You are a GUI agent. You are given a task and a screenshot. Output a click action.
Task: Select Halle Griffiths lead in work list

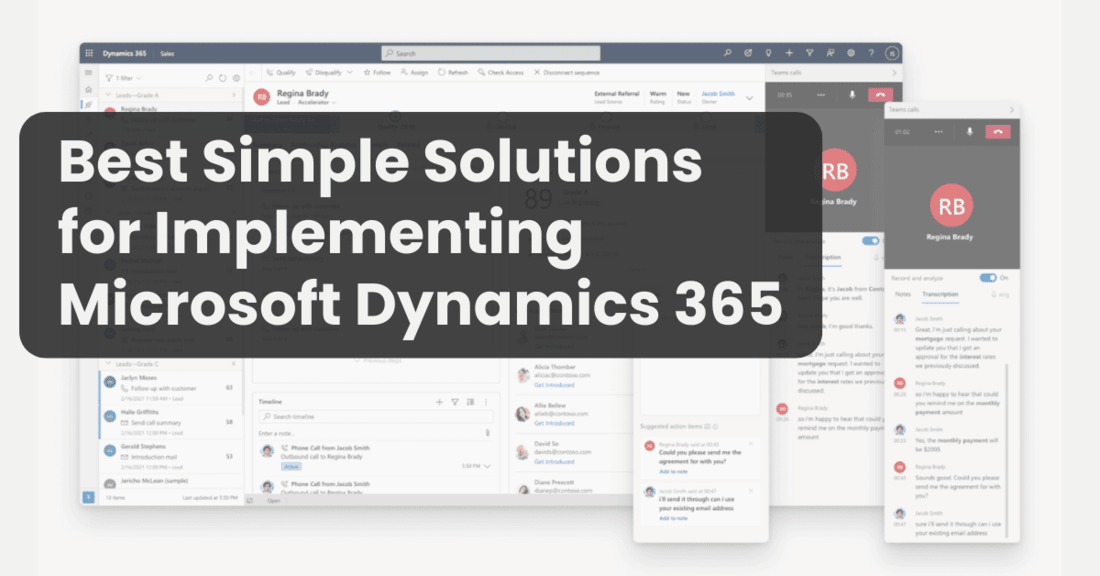pyautogui.click(x=170, y=422)
